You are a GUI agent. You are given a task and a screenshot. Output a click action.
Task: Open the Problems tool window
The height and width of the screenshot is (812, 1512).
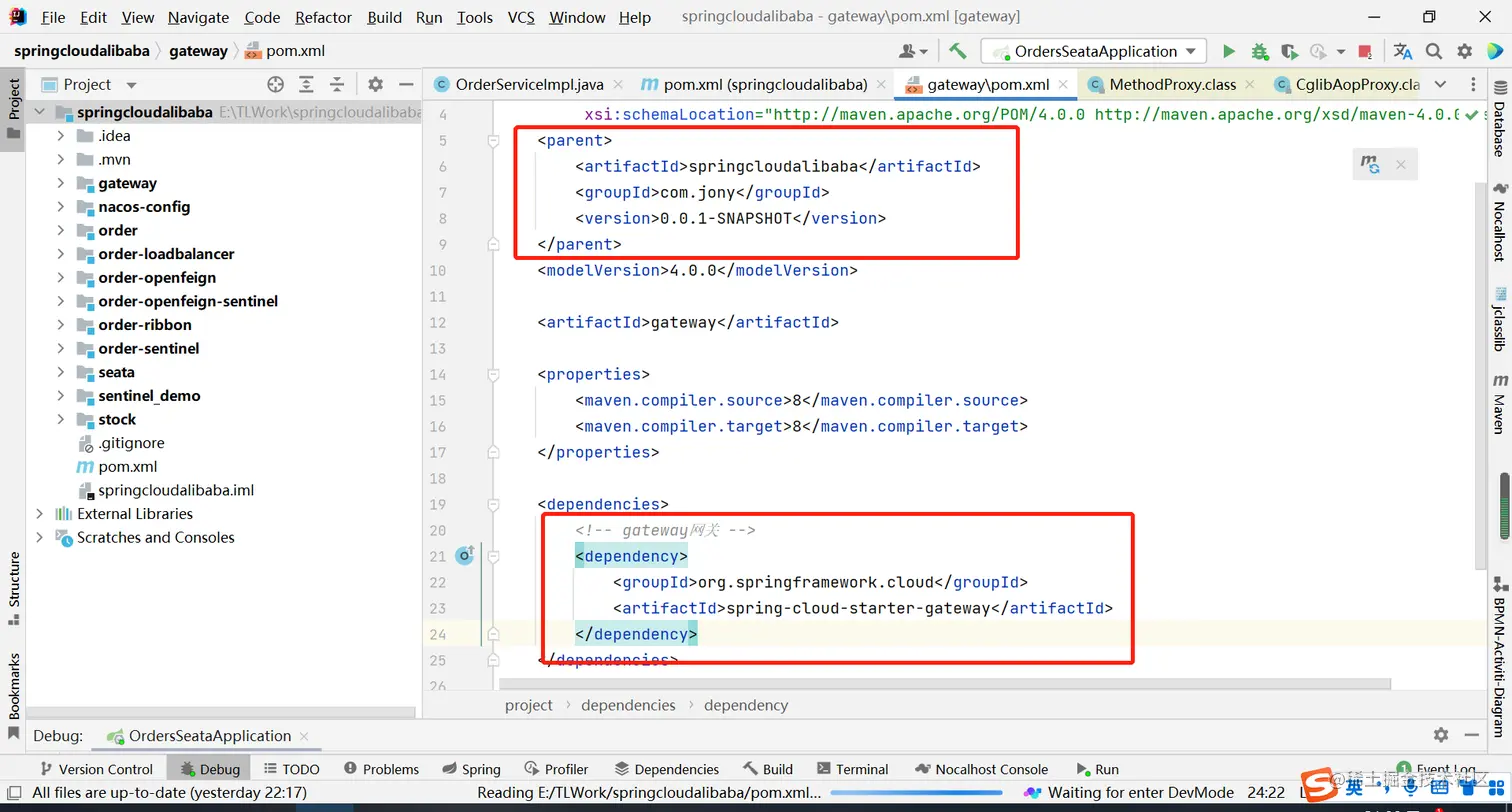tap(381, 769)
